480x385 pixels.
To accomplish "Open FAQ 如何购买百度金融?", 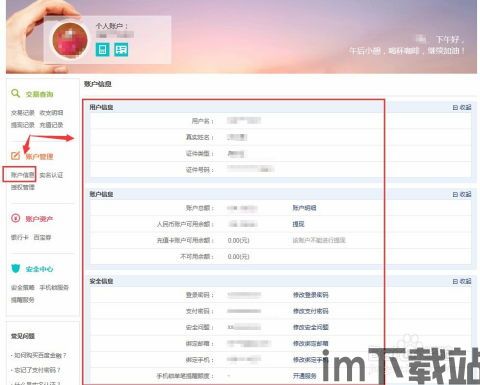I will point(39,355).
